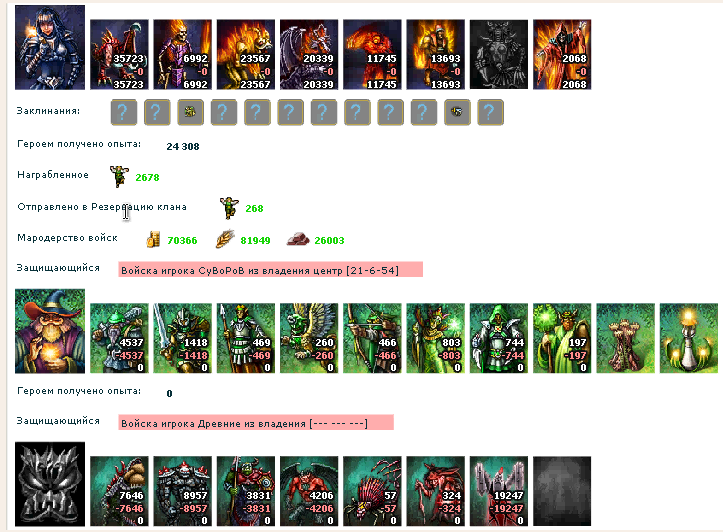Click the clan reserve elf icon beside 268
The image size is (723, 532).
(229, 207)
